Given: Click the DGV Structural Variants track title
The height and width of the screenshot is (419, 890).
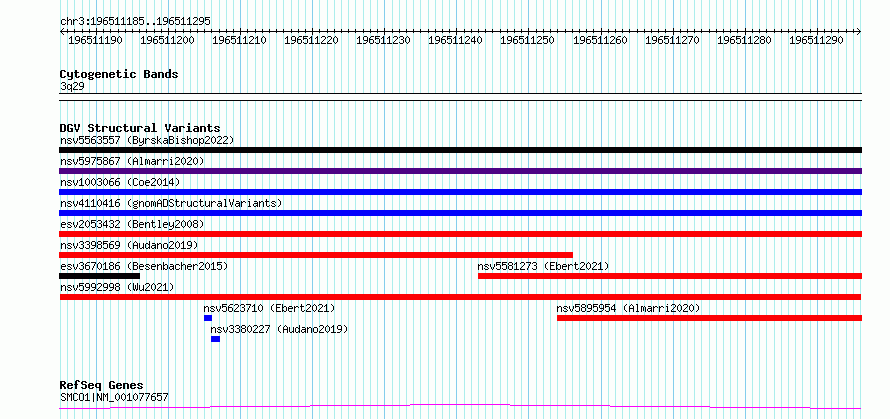Looking at the screenshot, I should [140, 128].
